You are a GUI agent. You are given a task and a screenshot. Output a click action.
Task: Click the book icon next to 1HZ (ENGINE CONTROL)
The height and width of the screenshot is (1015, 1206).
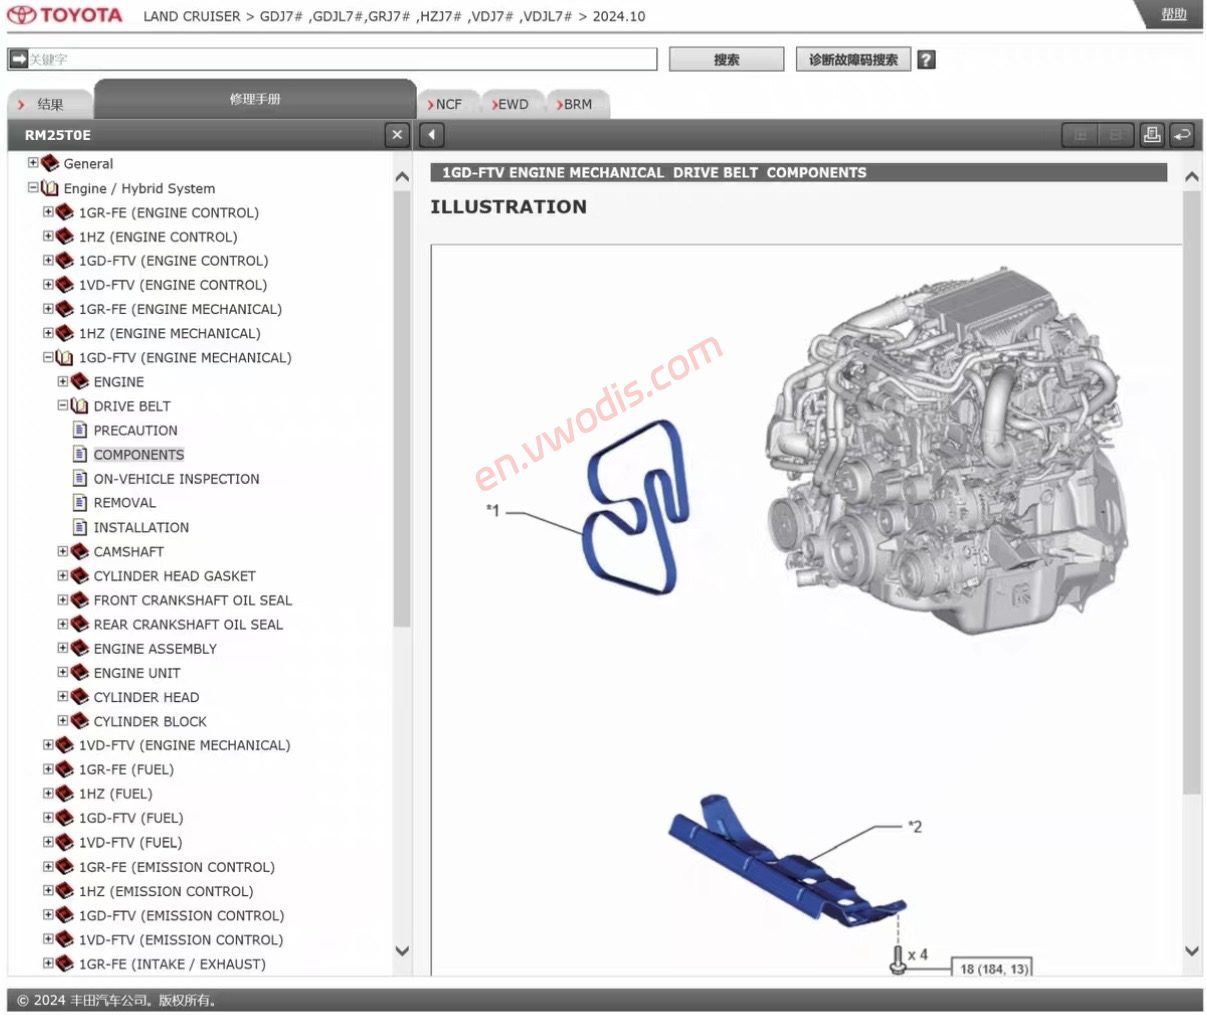pyautogui.click(x=65, y=236)
